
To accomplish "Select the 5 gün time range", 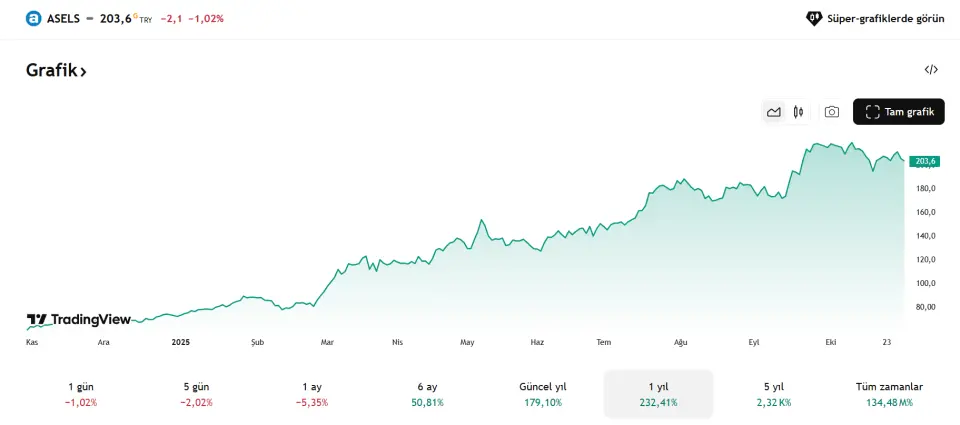I will pos(197,394).
